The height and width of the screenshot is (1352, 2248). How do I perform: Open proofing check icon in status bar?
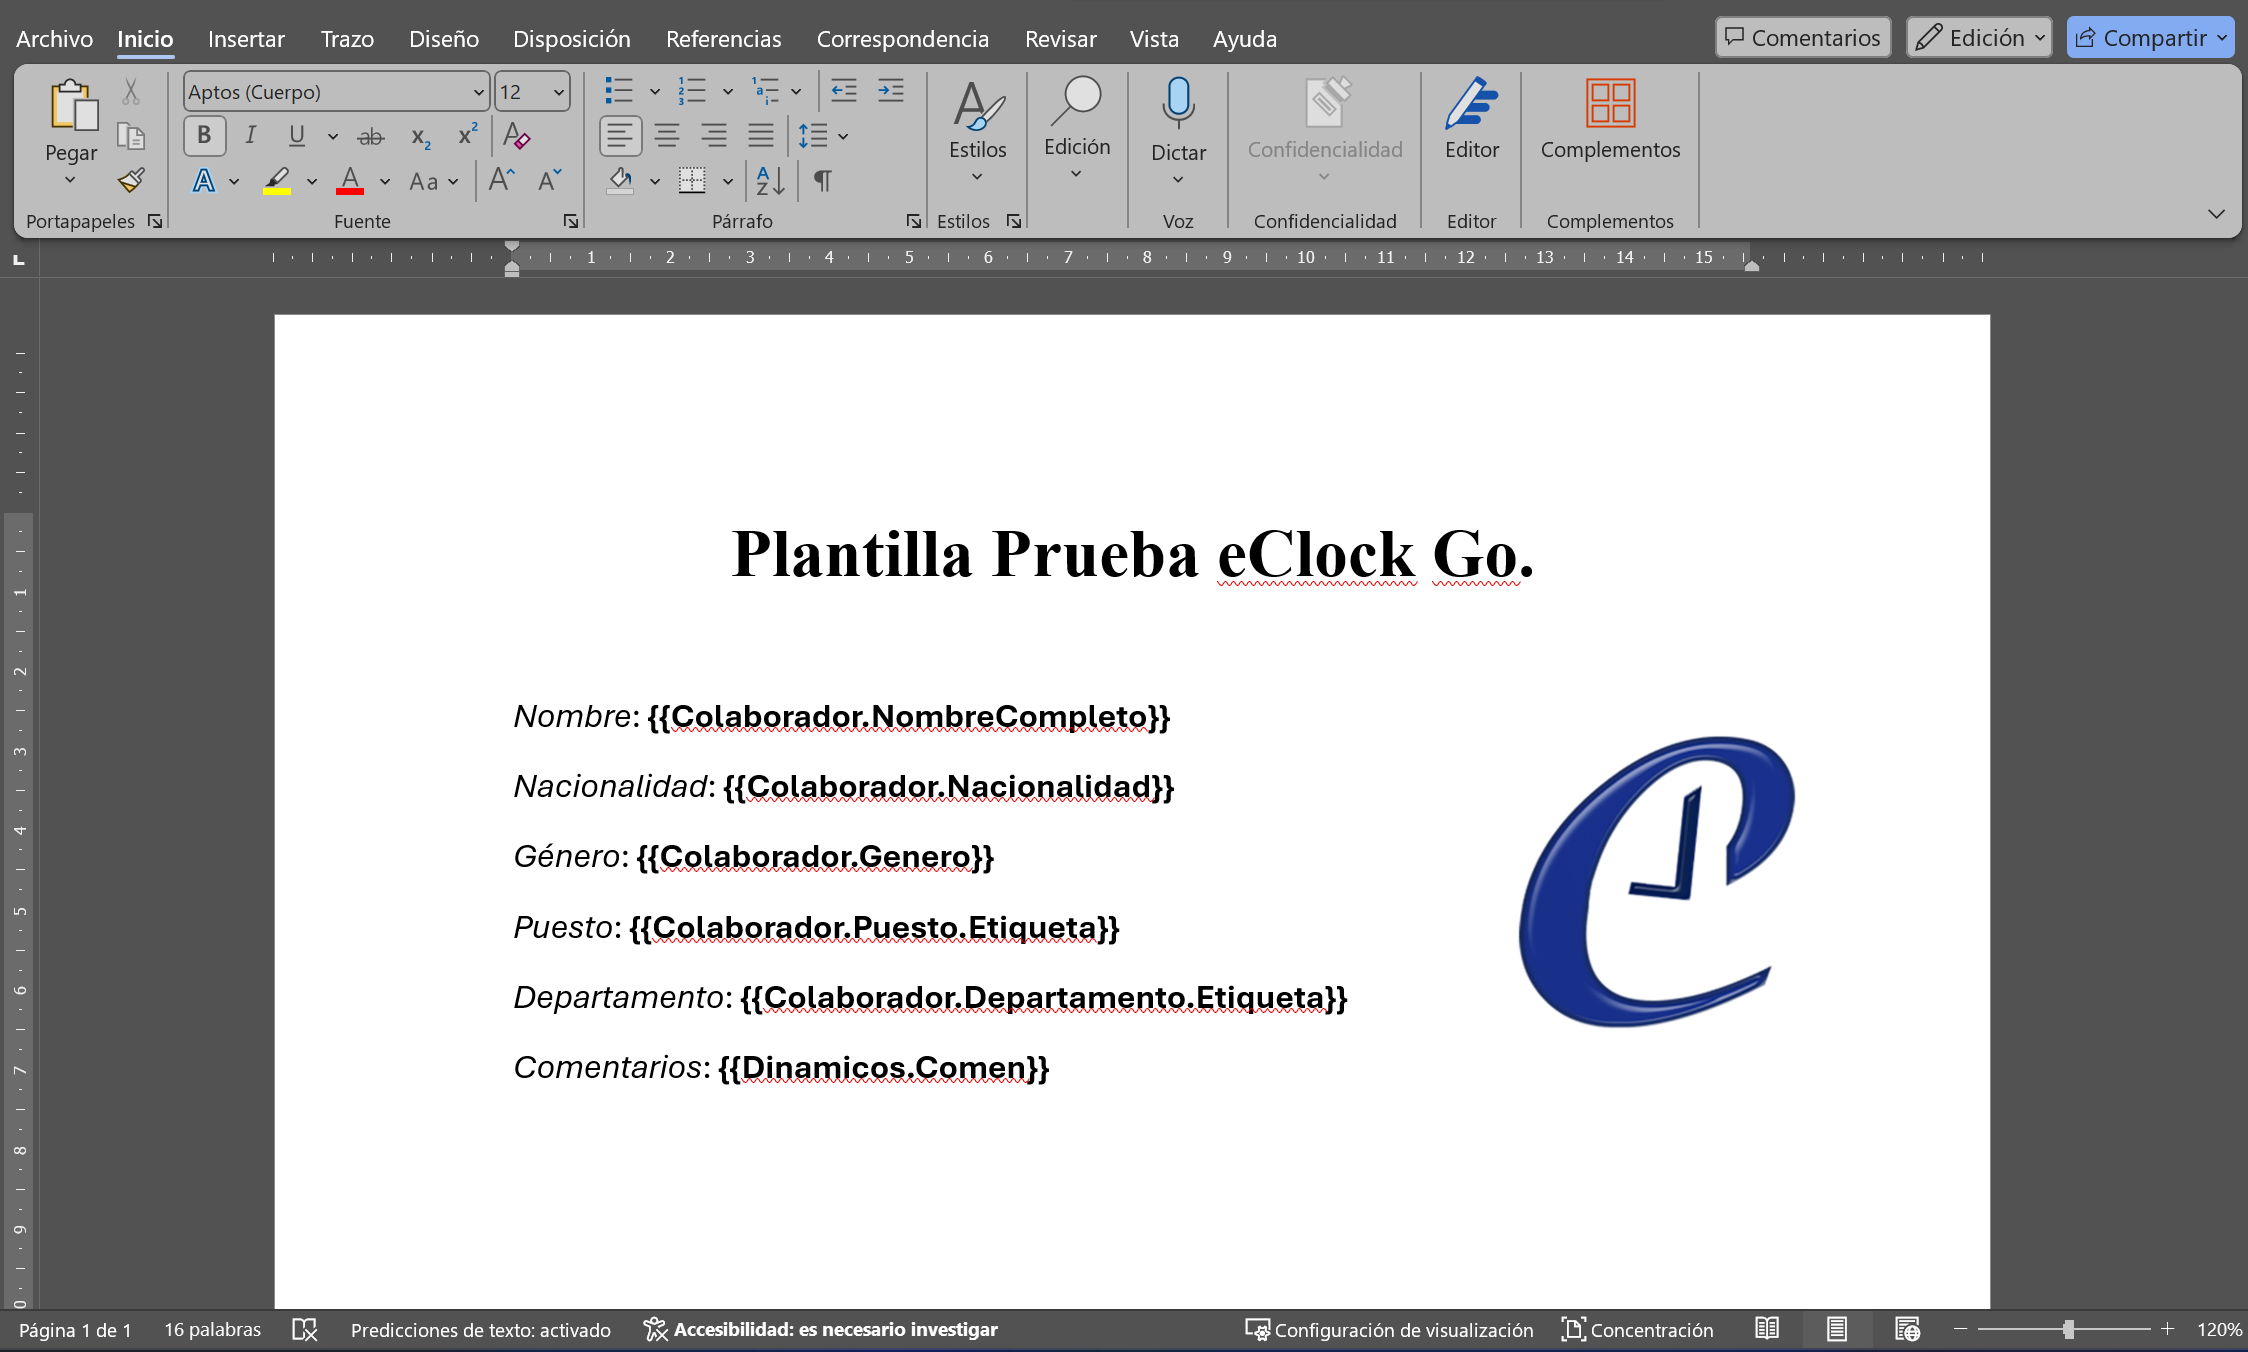305,1329
